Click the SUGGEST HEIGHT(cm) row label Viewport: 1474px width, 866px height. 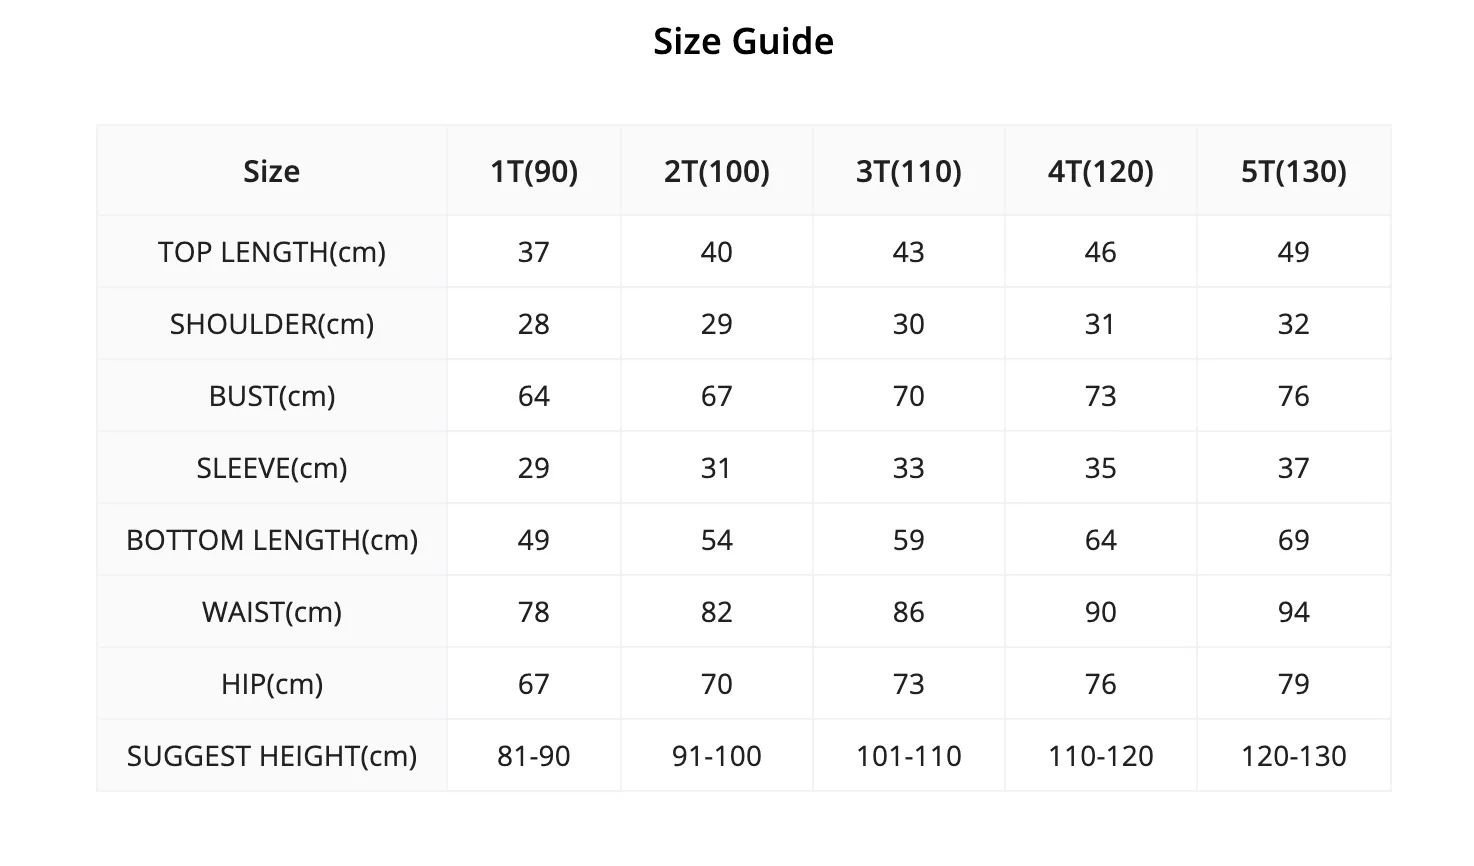click(272, 756)
